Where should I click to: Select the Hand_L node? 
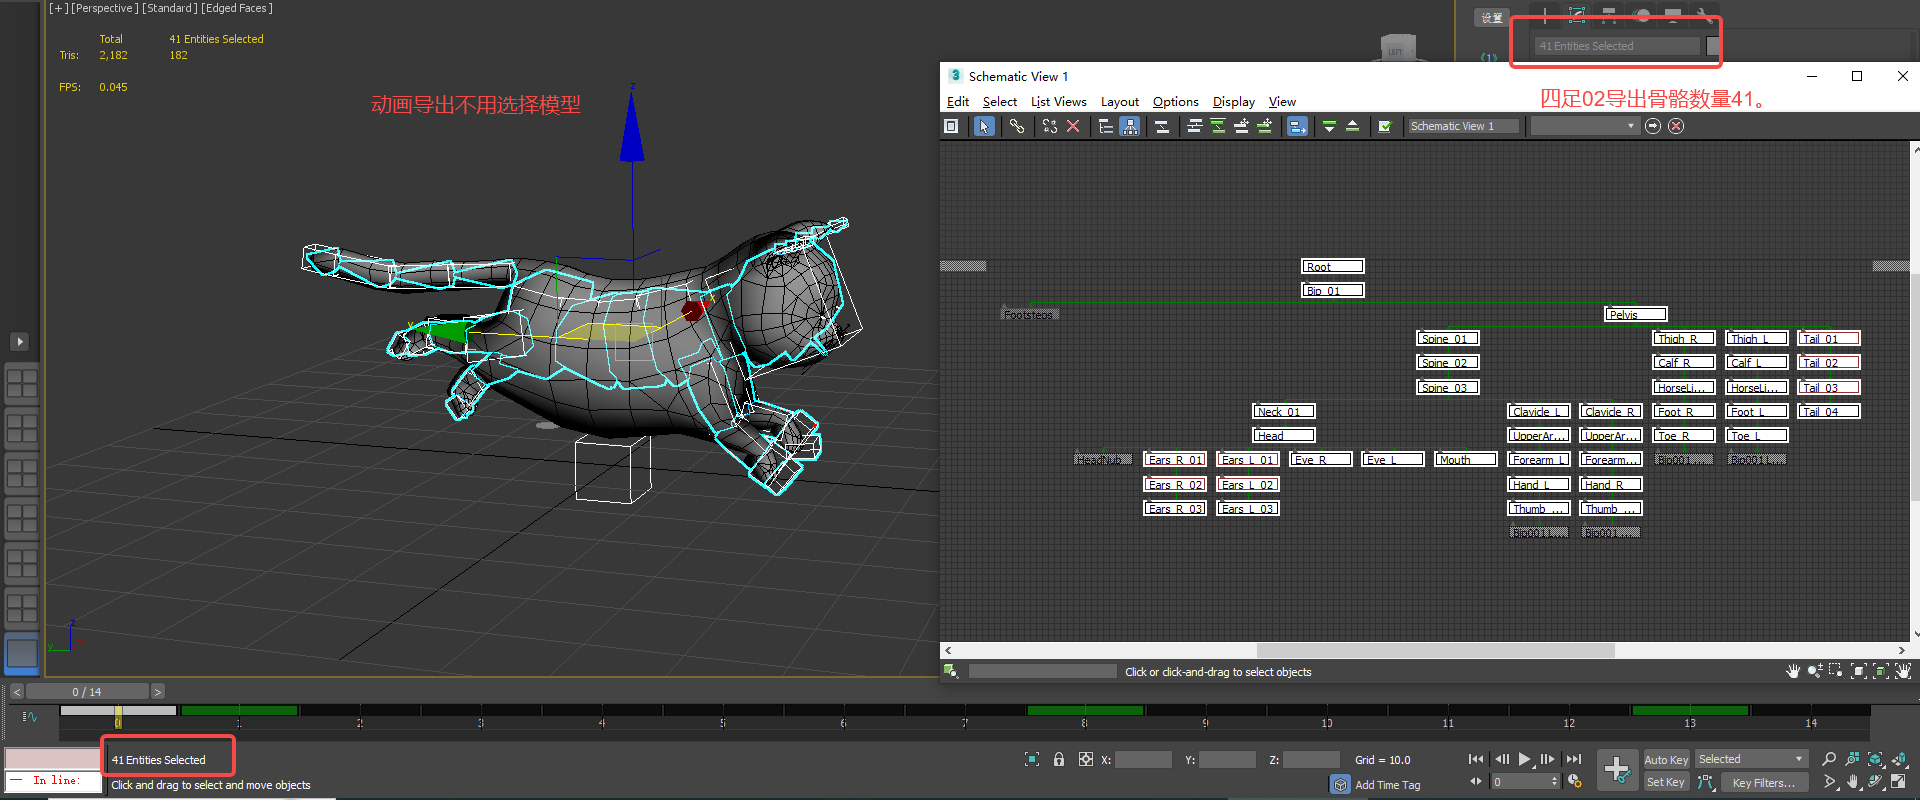point(1539,484)
